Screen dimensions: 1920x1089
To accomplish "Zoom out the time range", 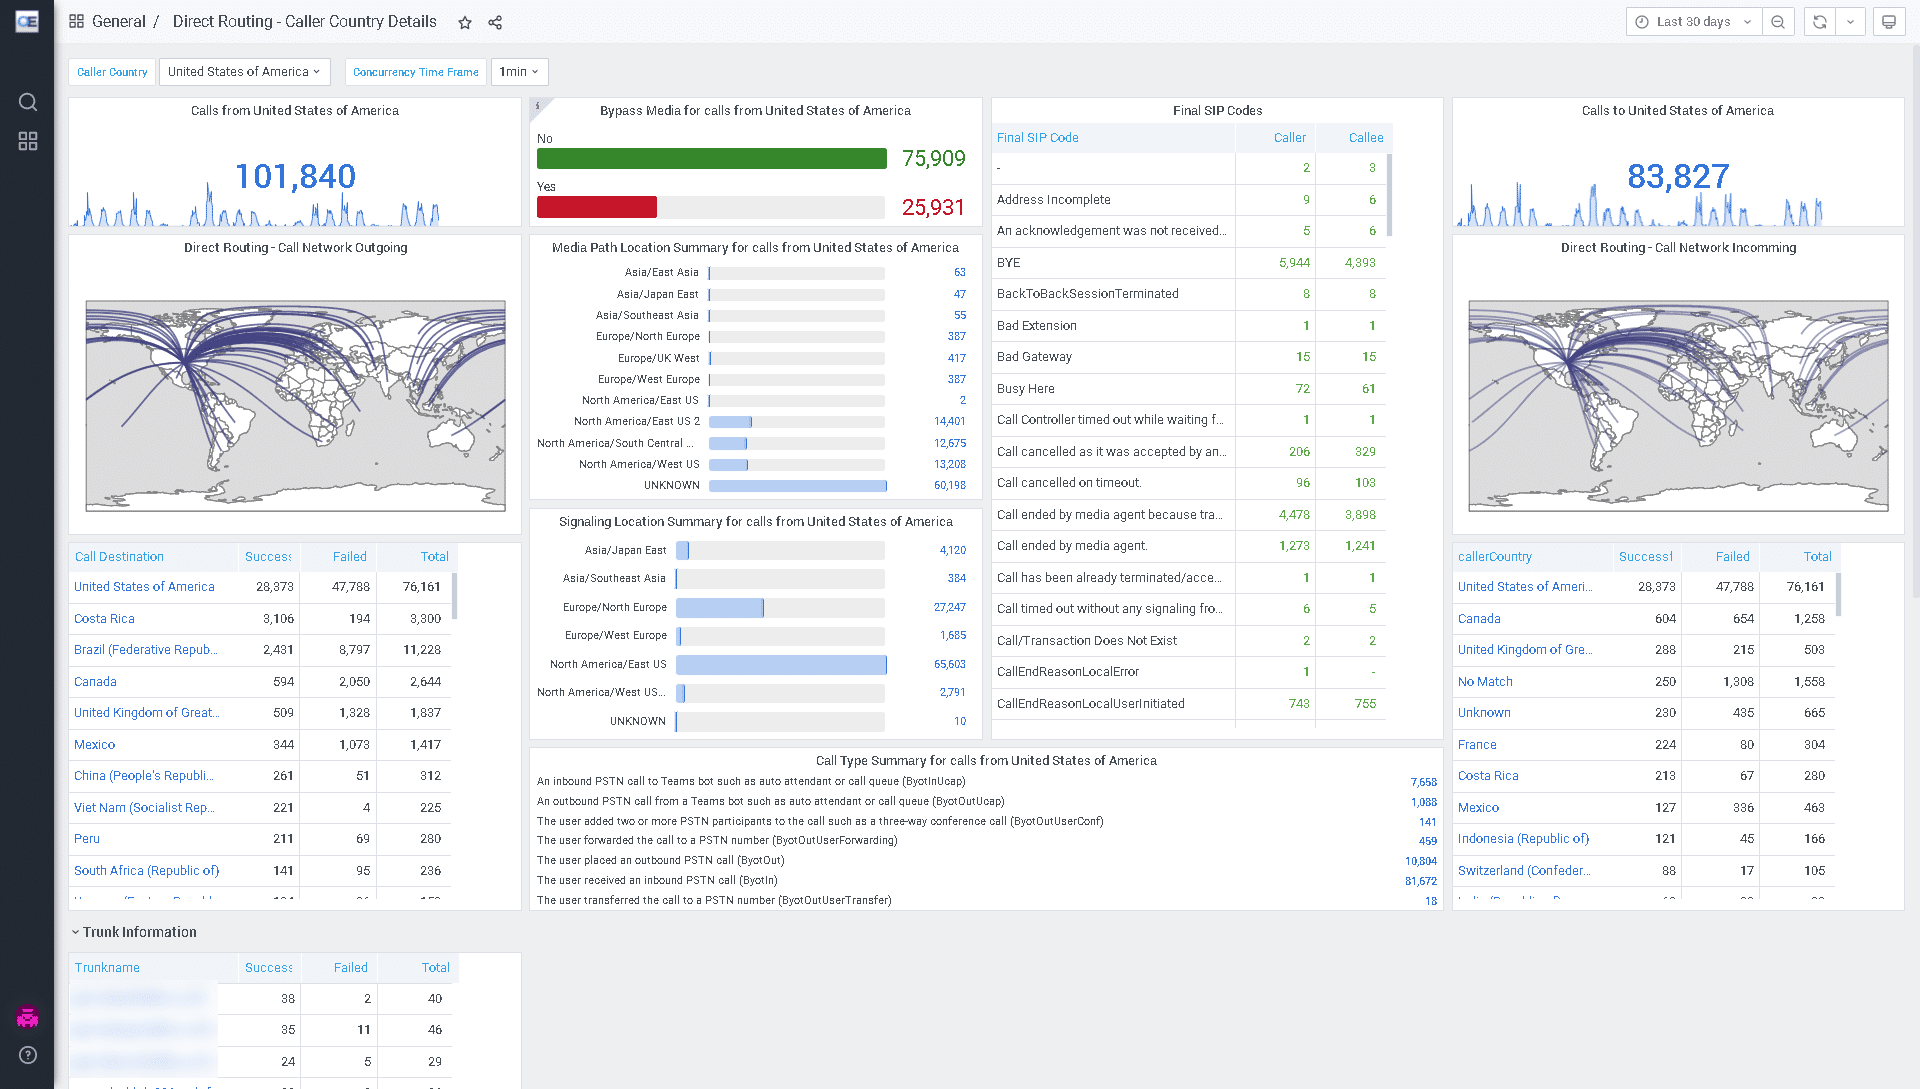I will pyautogui.click(x=1778, y=22).
